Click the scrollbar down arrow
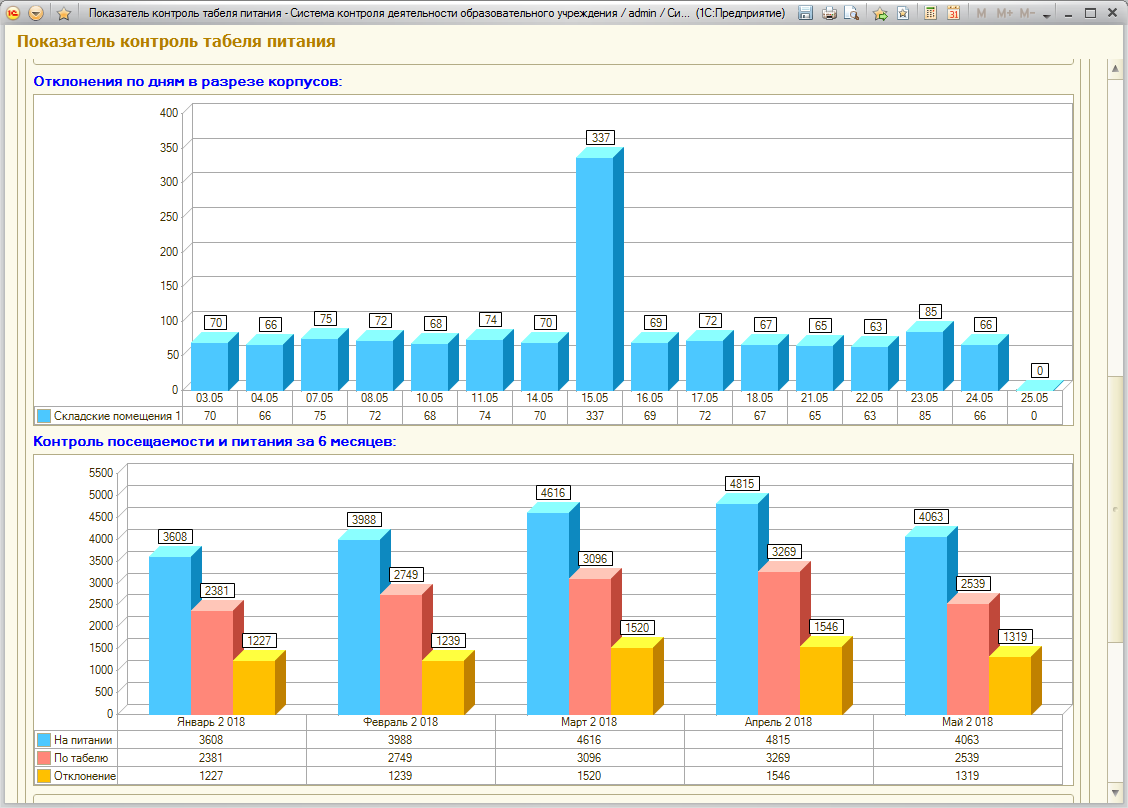 1115,793
